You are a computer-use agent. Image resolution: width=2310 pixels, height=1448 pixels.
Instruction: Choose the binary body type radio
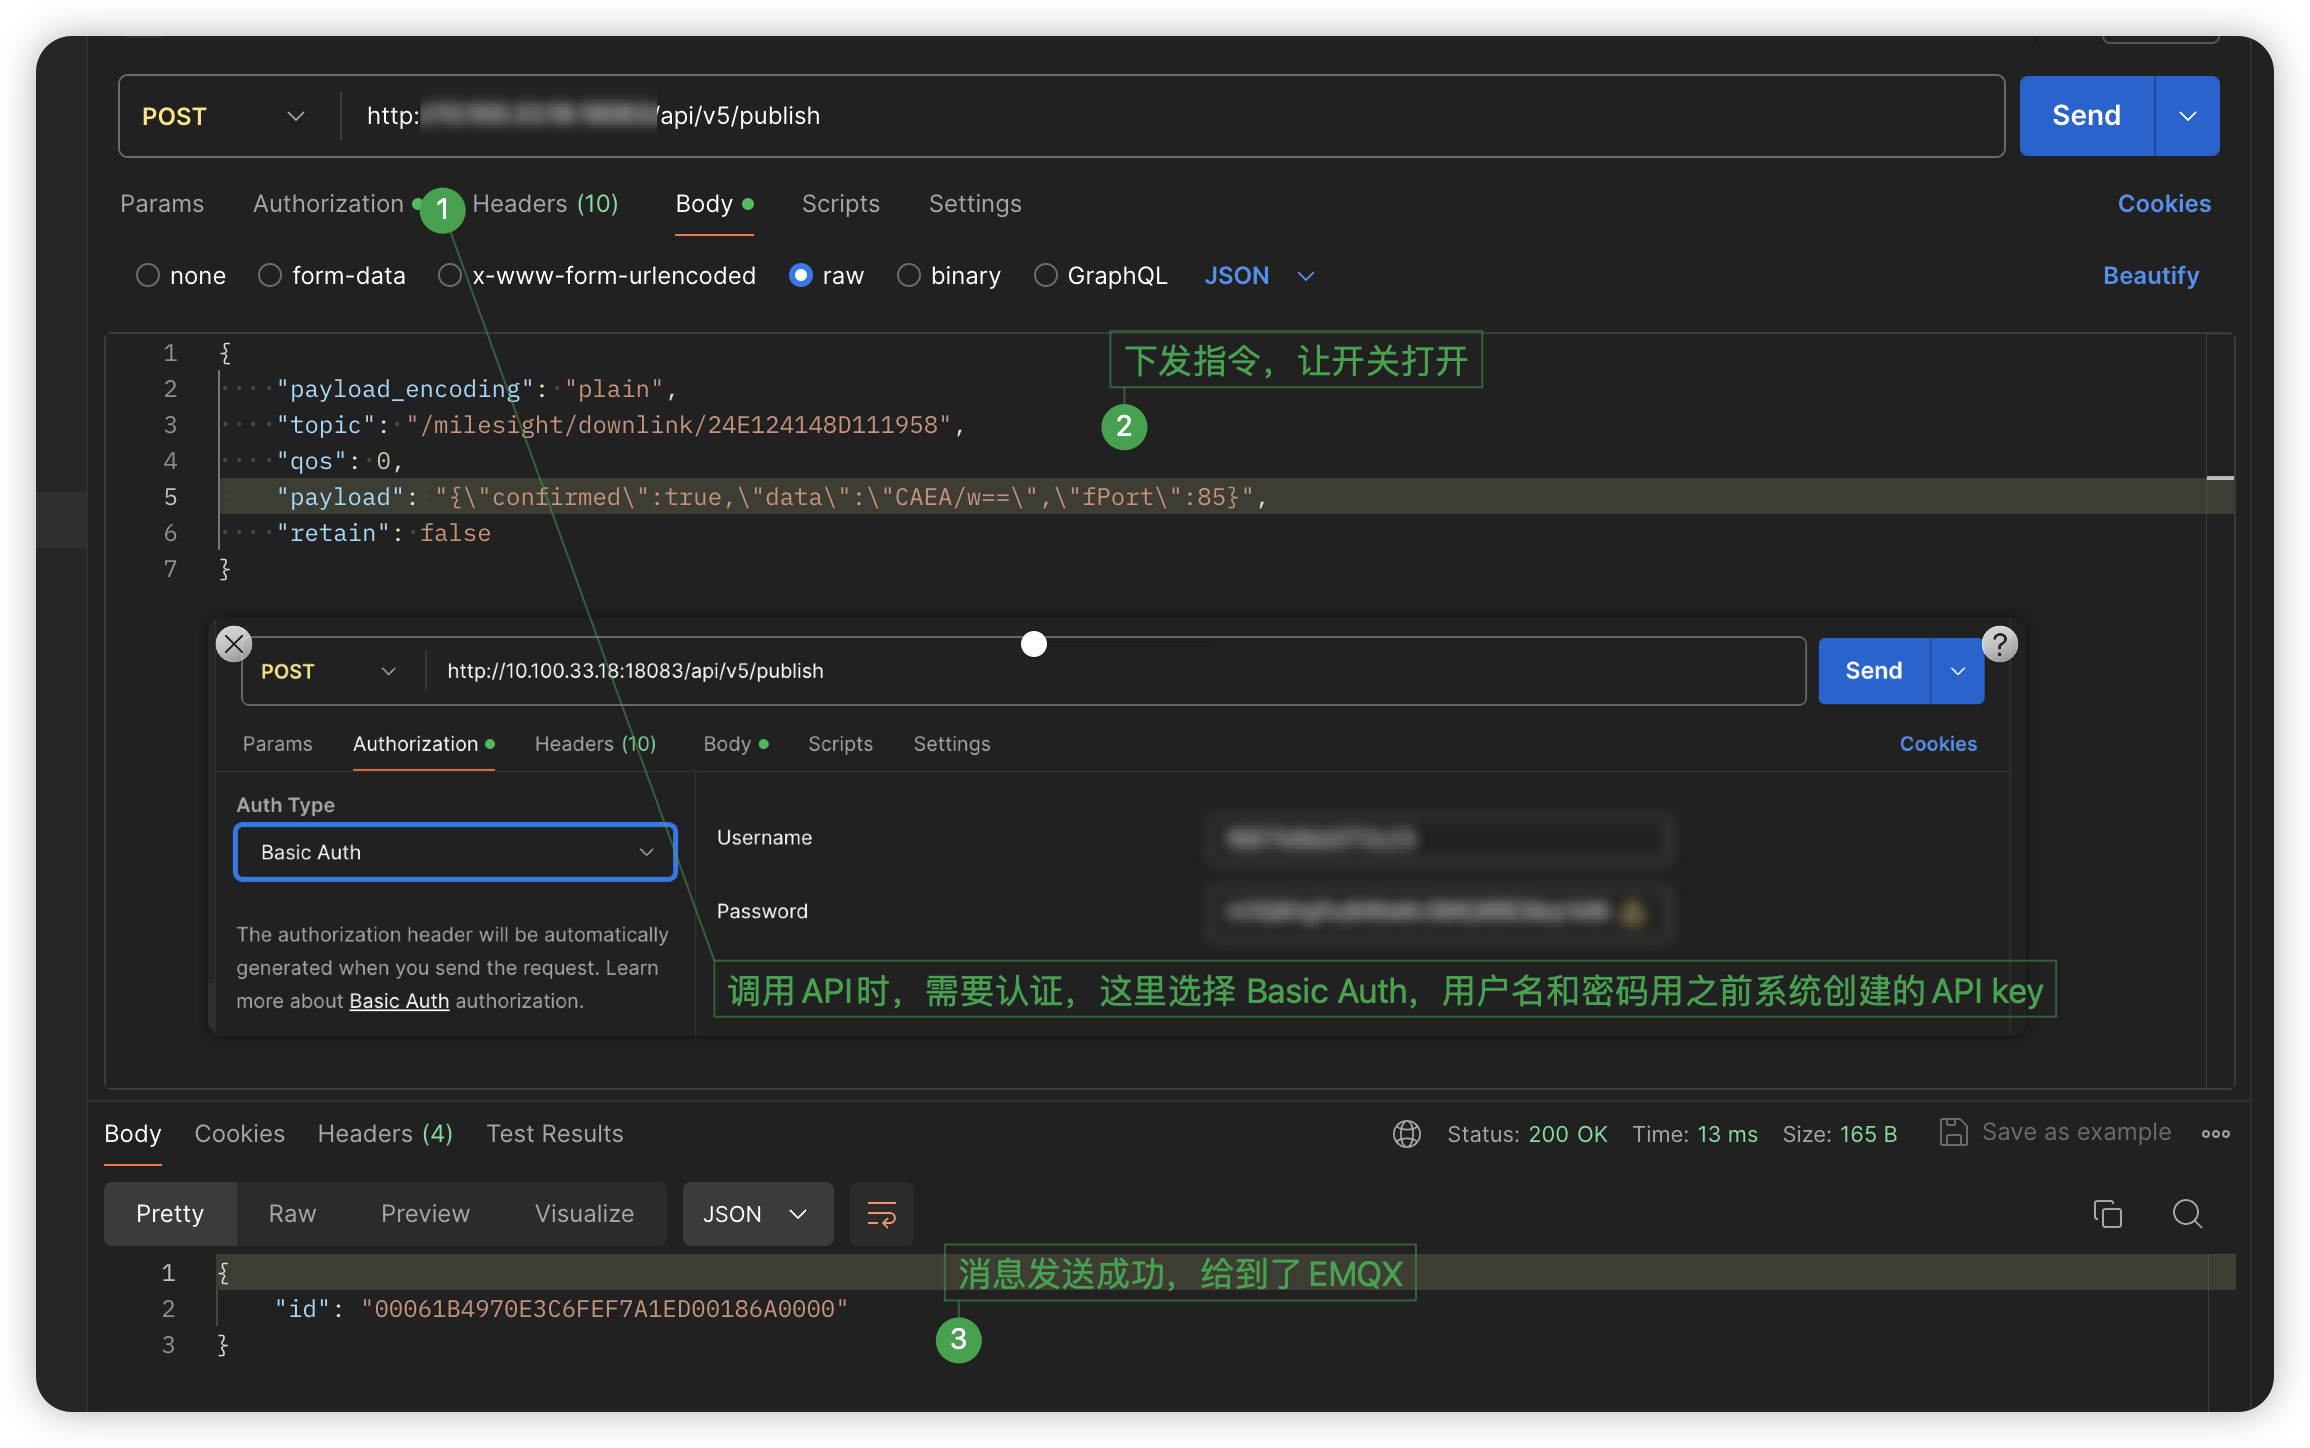[x=908, y=275]
